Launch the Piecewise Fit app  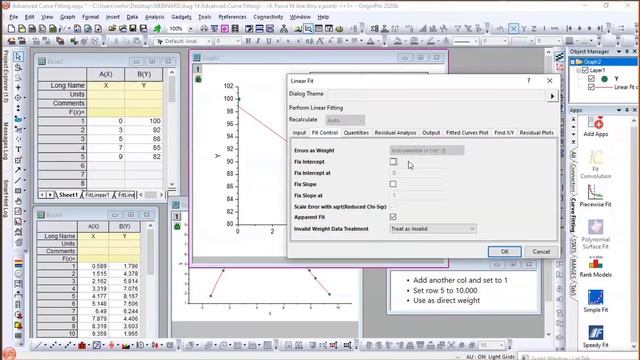[596, 196]
